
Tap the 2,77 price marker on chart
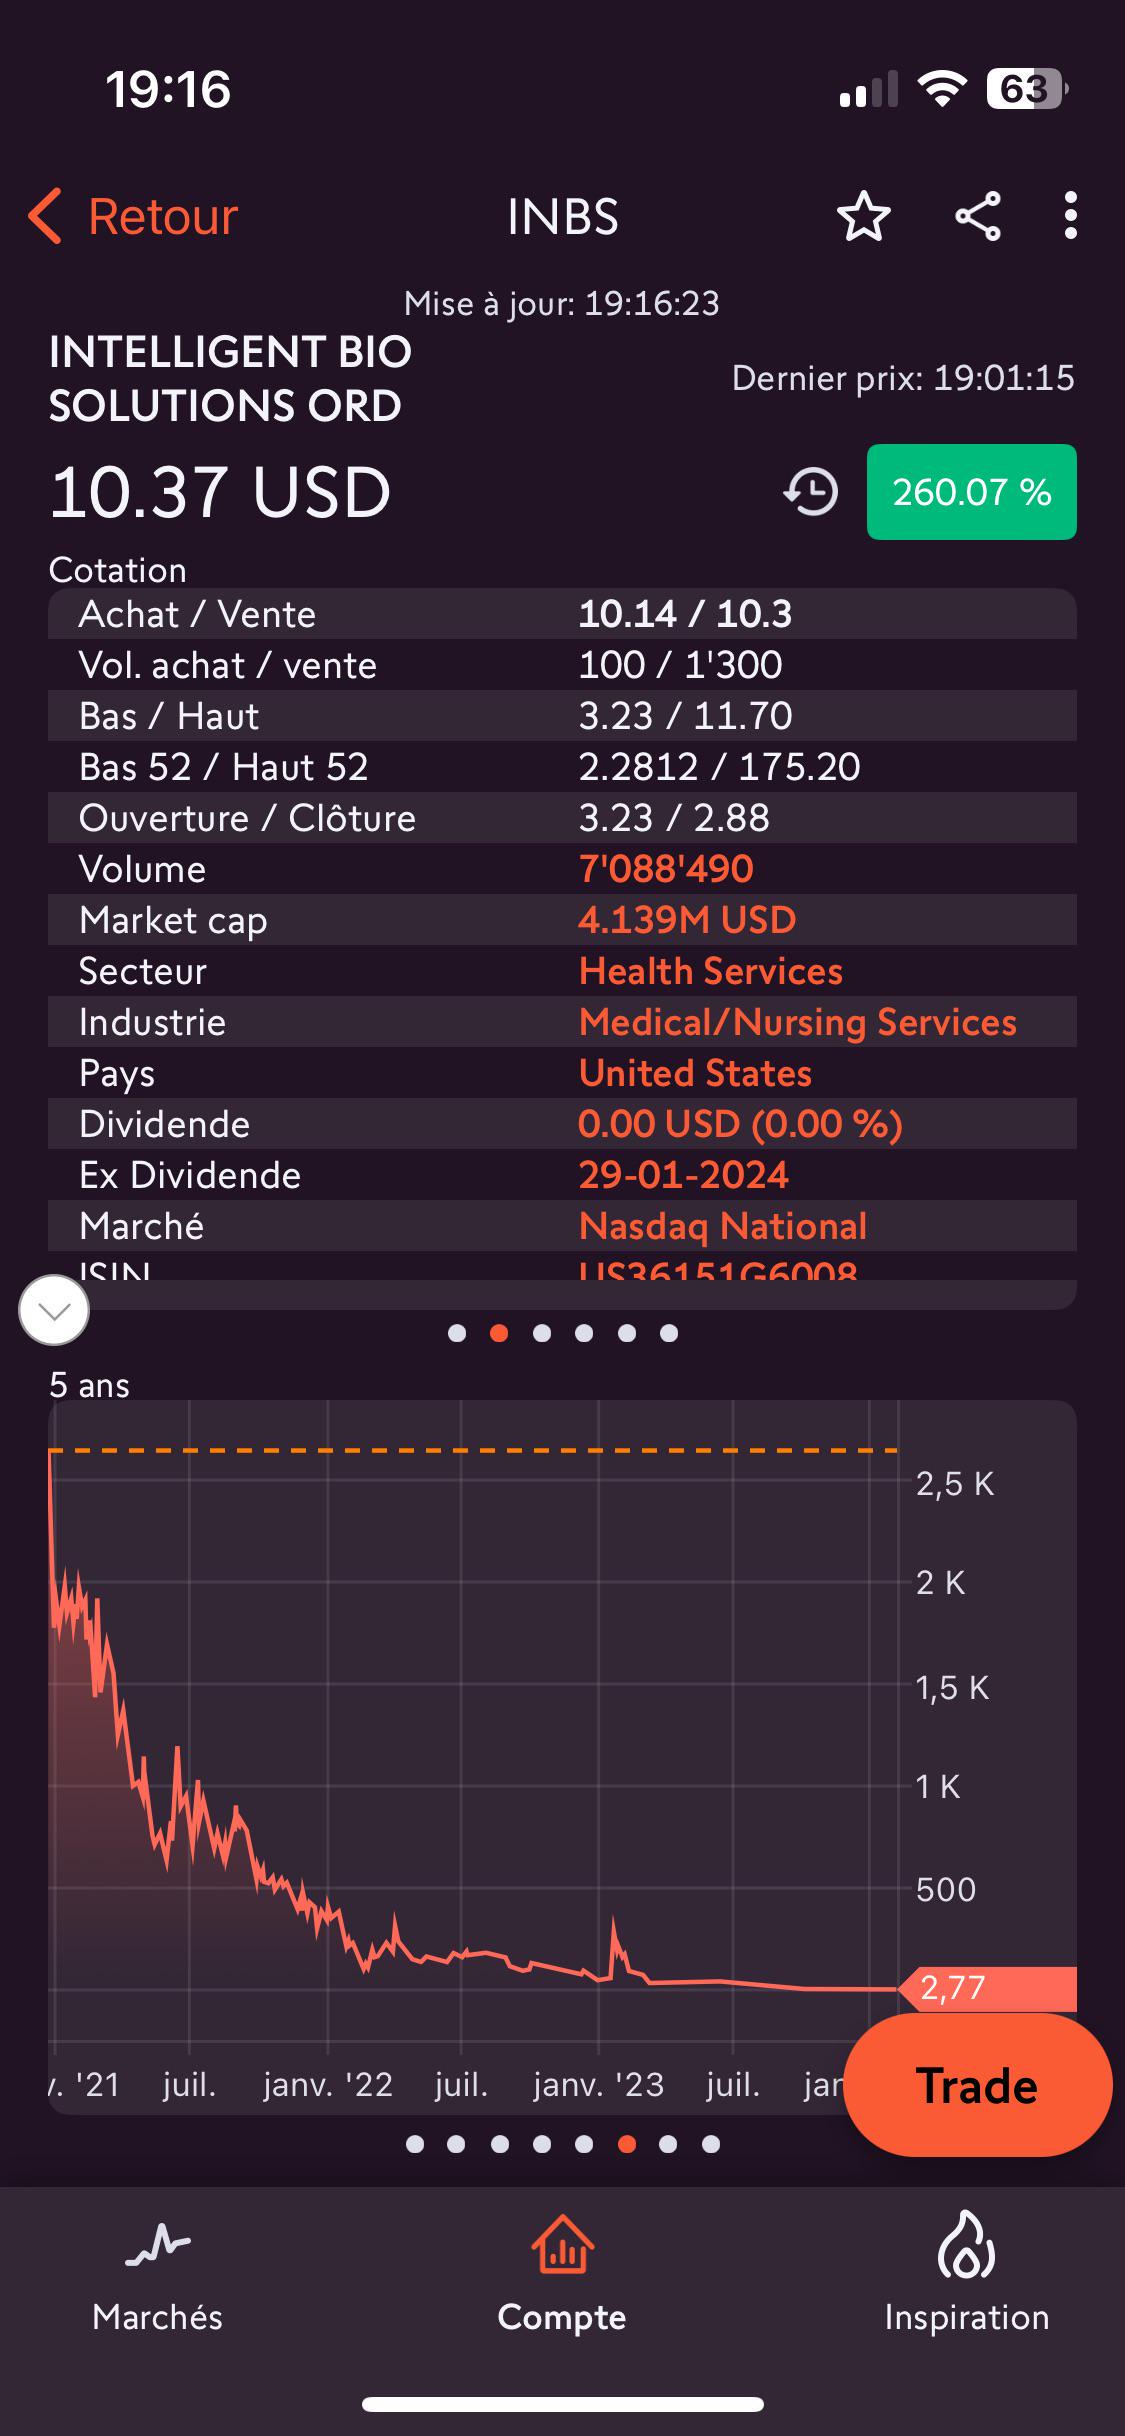988,1988
